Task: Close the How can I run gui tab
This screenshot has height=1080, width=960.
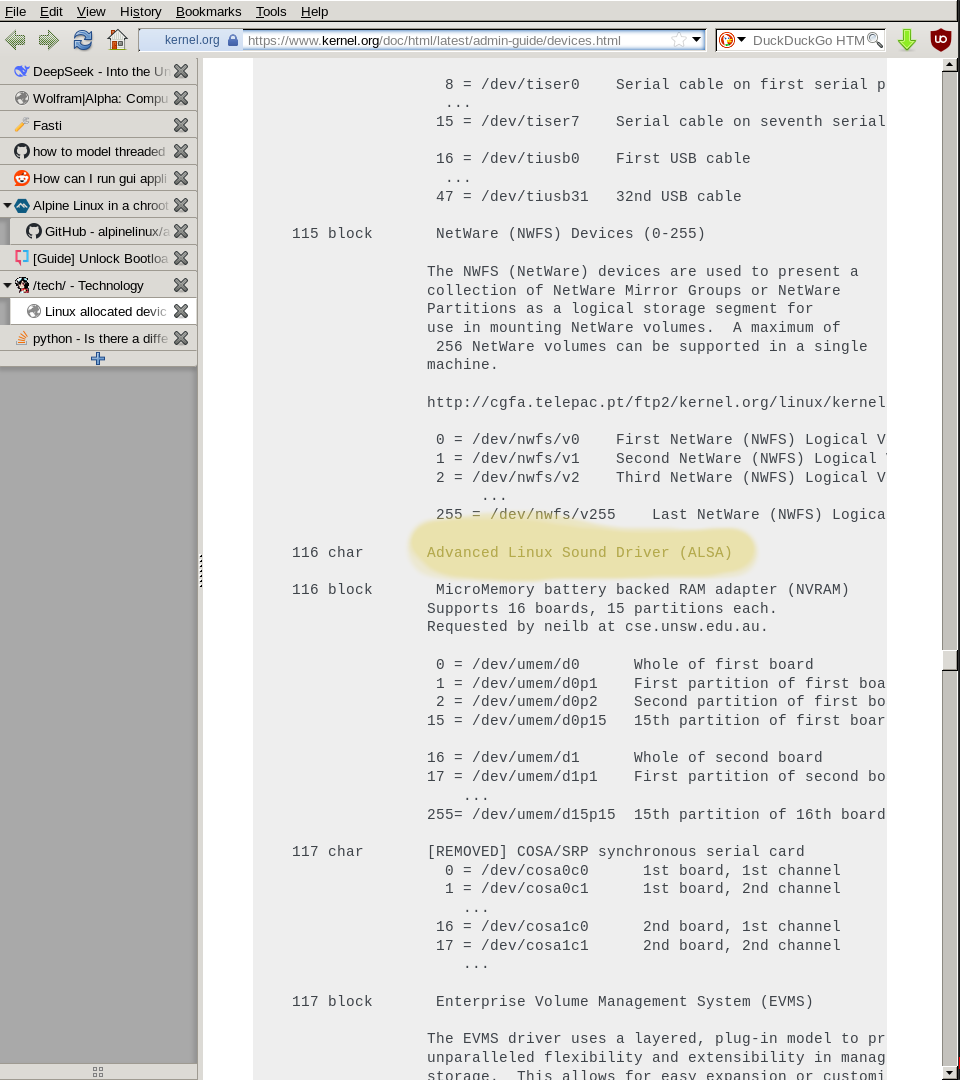Action: (x=181, y=178)
